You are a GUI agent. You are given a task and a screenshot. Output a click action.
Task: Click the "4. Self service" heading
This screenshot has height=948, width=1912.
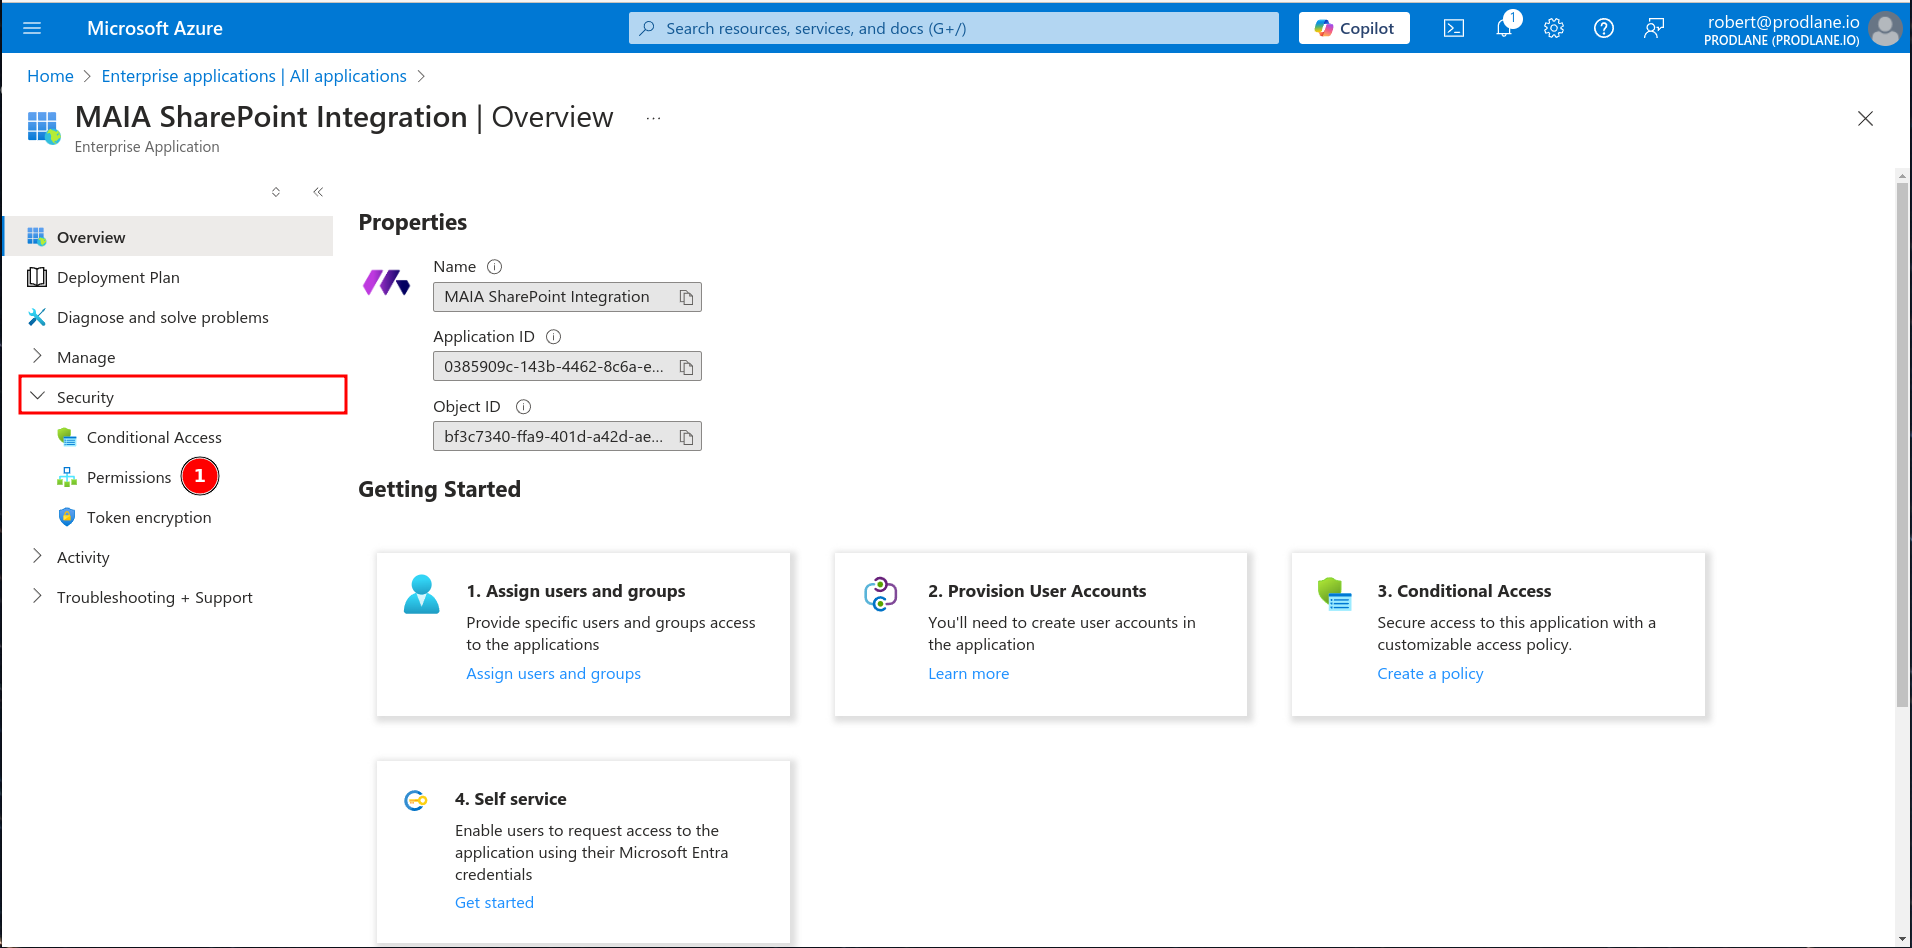(x=510, y=799)
